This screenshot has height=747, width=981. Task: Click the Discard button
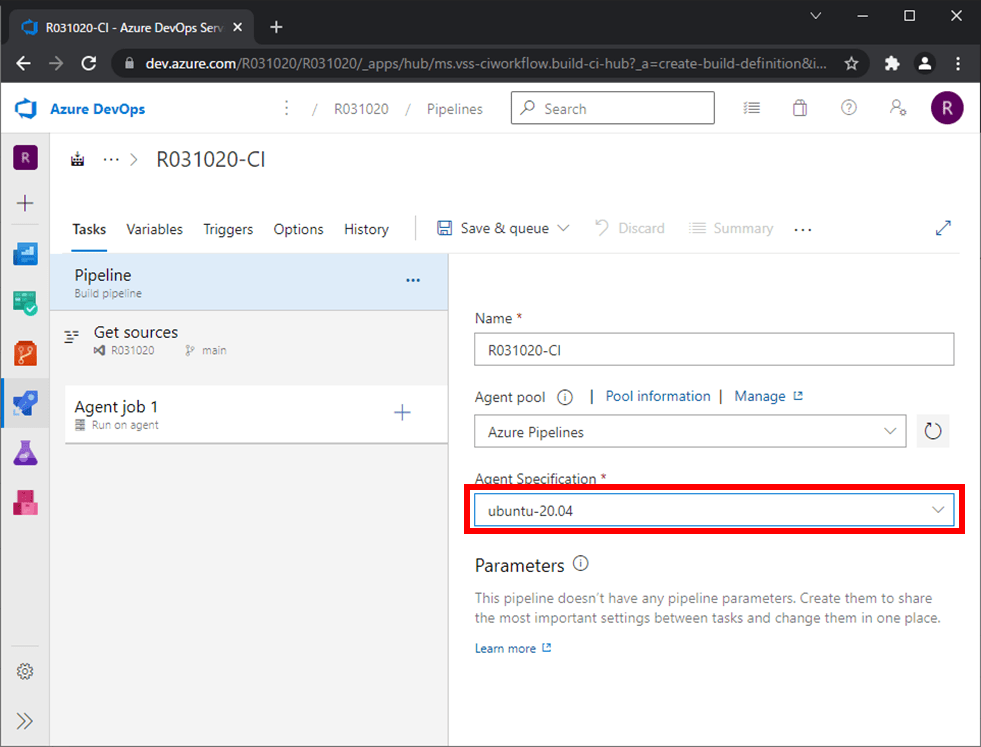629,228
